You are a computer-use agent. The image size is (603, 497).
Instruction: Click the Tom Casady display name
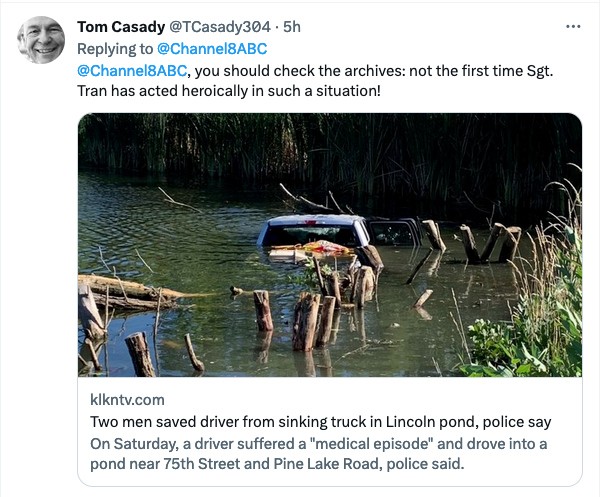point(121,27)
